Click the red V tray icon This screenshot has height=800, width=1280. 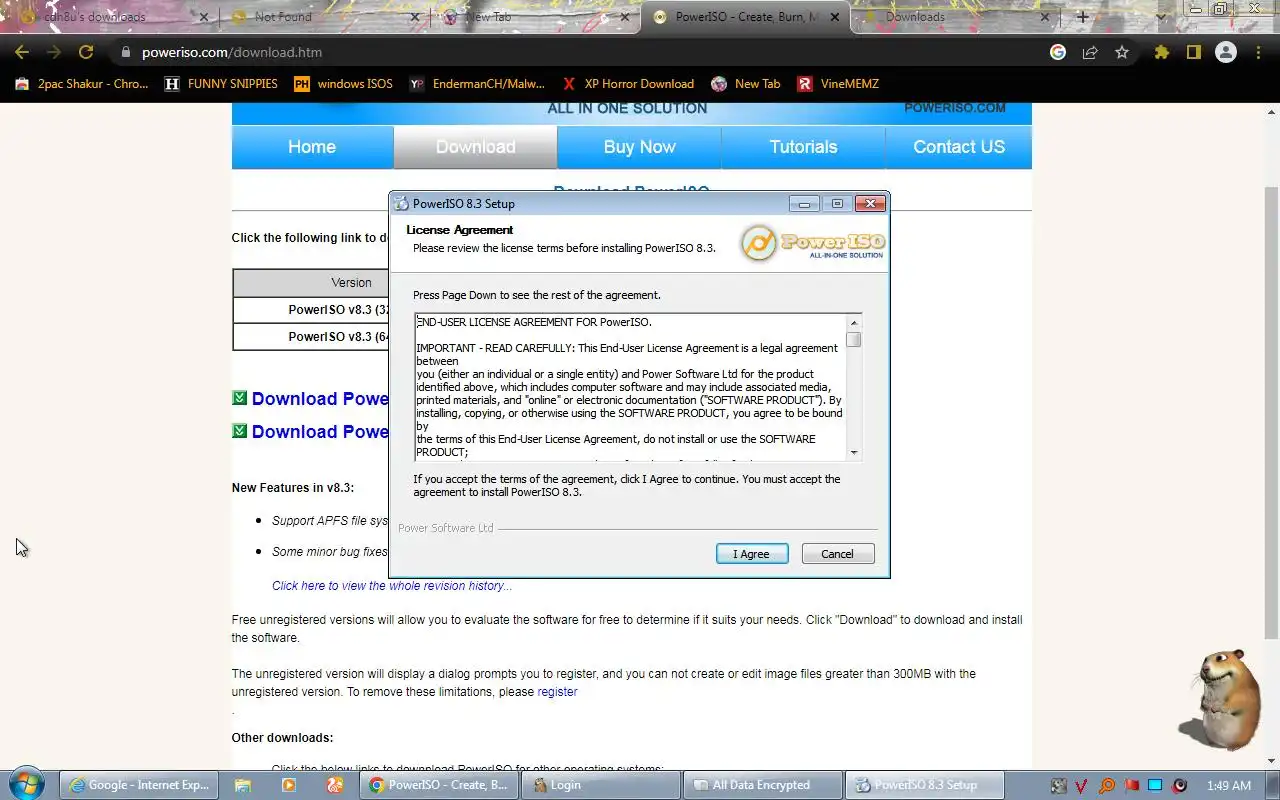tap(1082, 786)
